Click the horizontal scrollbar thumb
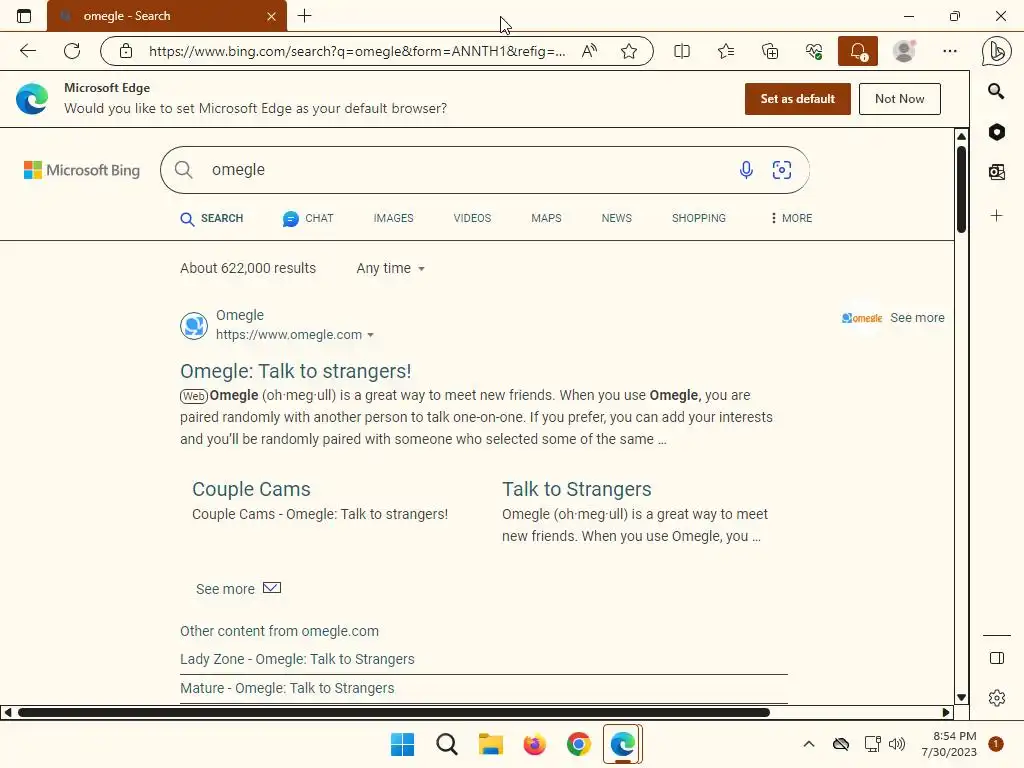This screenshot has width=1024, height=768. point(394,712)
